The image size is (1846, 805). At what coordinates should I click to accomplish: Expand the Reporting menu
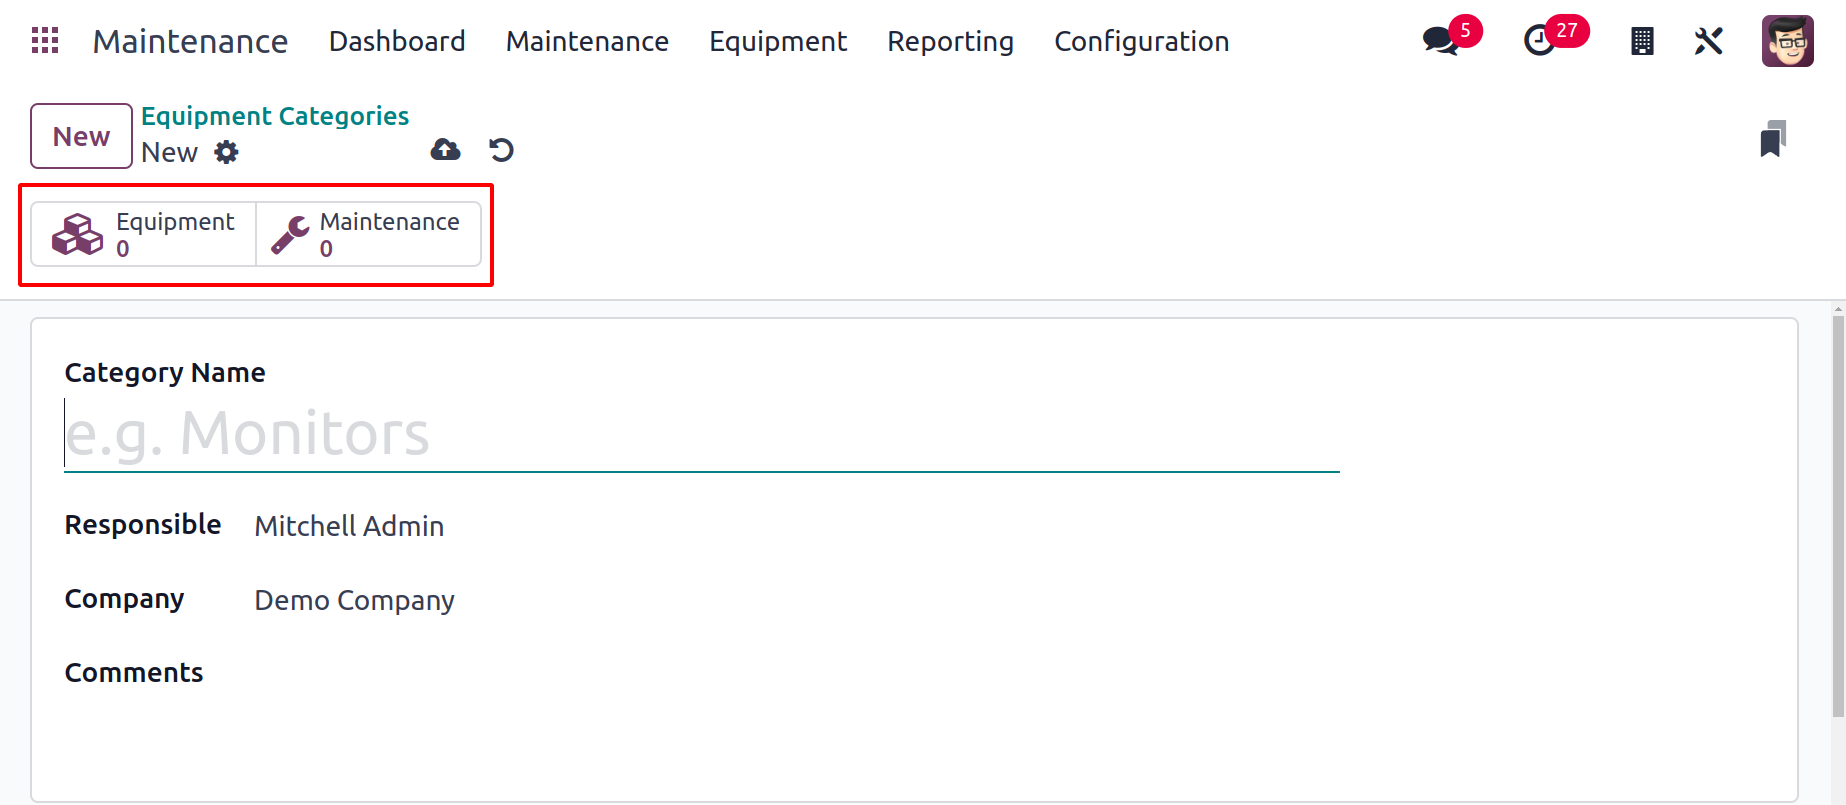click(x=950, y=41)
